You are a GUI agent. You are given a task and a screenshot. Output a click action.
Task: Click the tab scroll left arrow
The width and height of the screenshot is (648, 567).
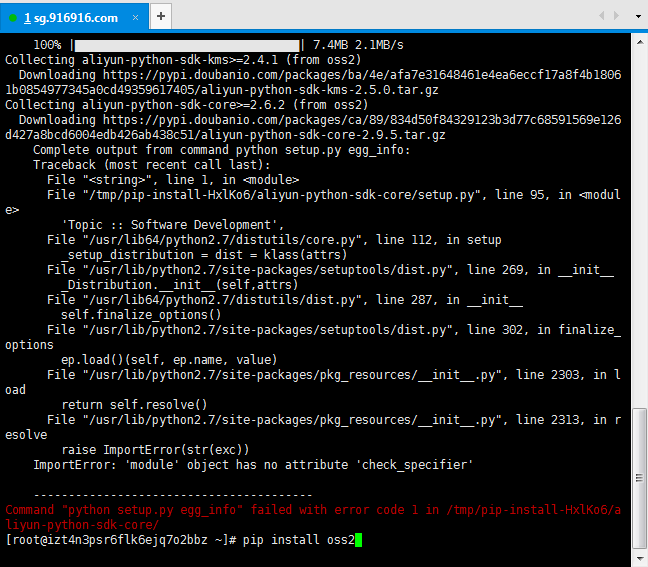[x=601, y=16]
